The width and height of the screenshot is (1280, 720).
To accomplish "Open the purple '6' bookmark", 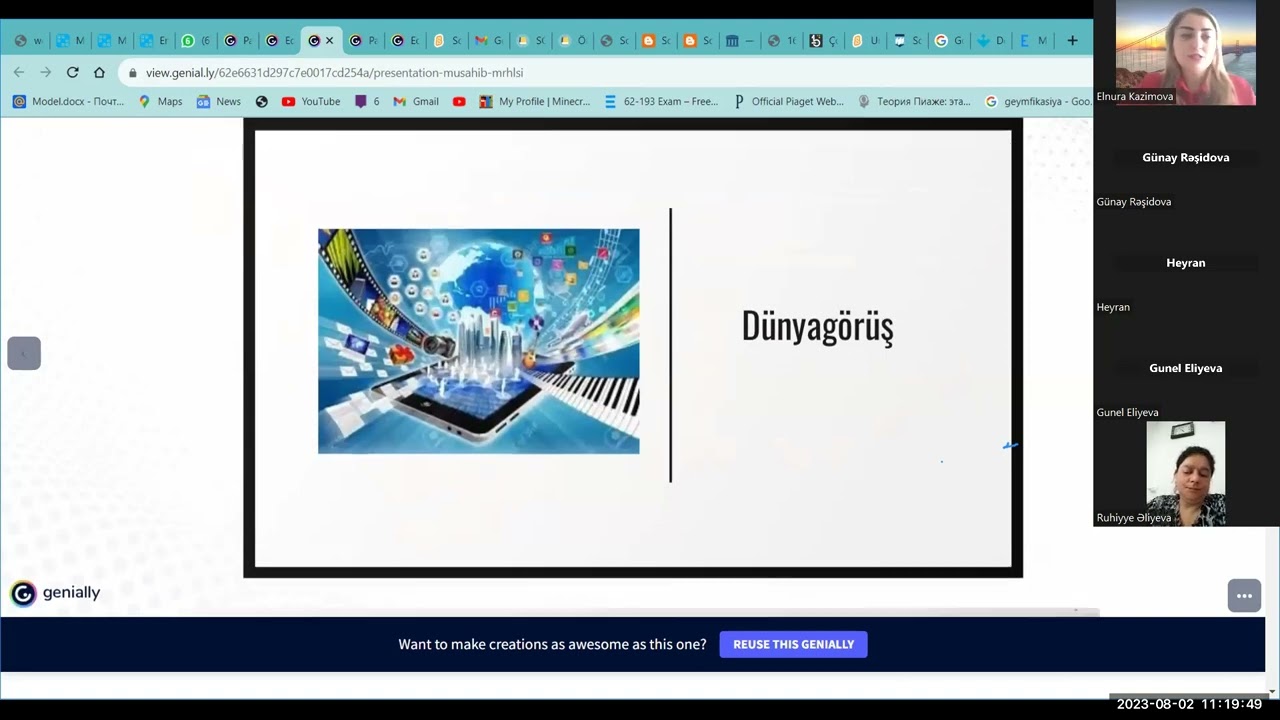I will [367, 101].
